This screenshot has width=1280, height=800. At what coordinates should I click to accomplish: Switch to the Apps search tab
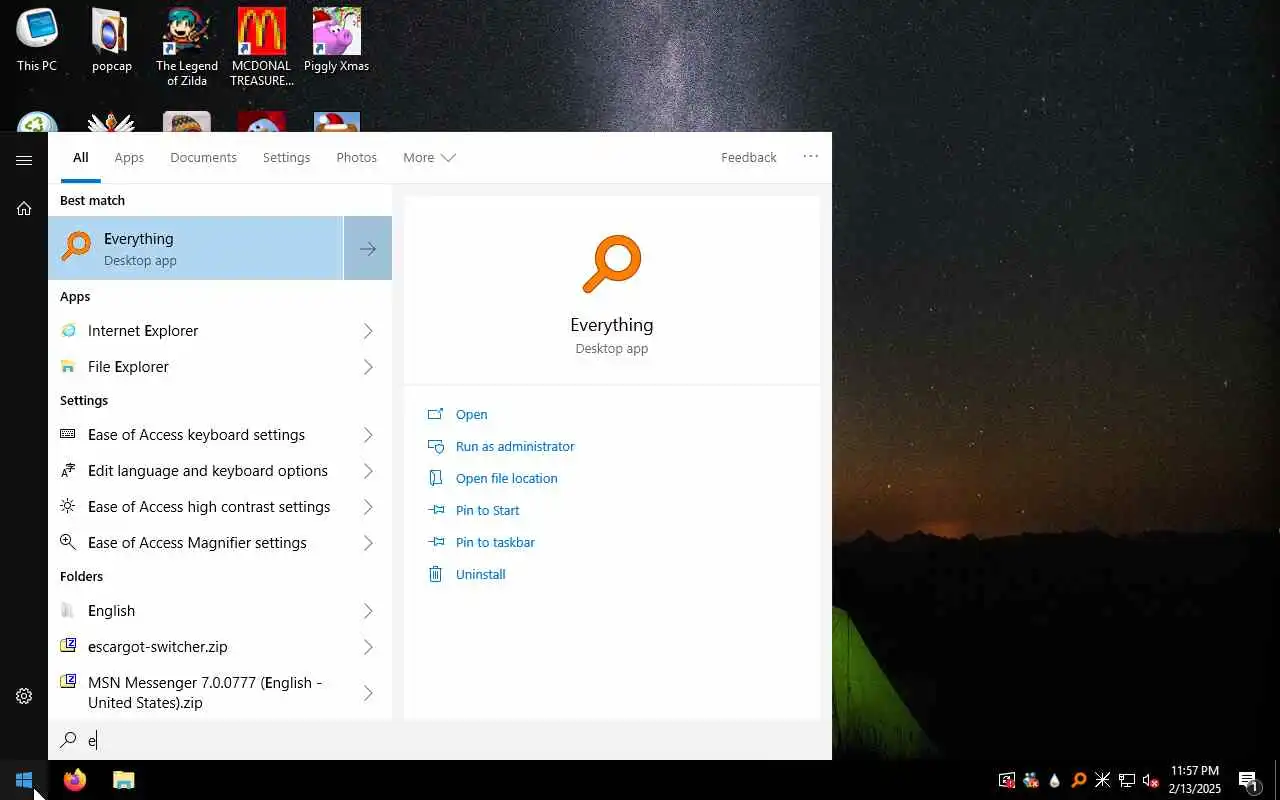tap(129, 158)
